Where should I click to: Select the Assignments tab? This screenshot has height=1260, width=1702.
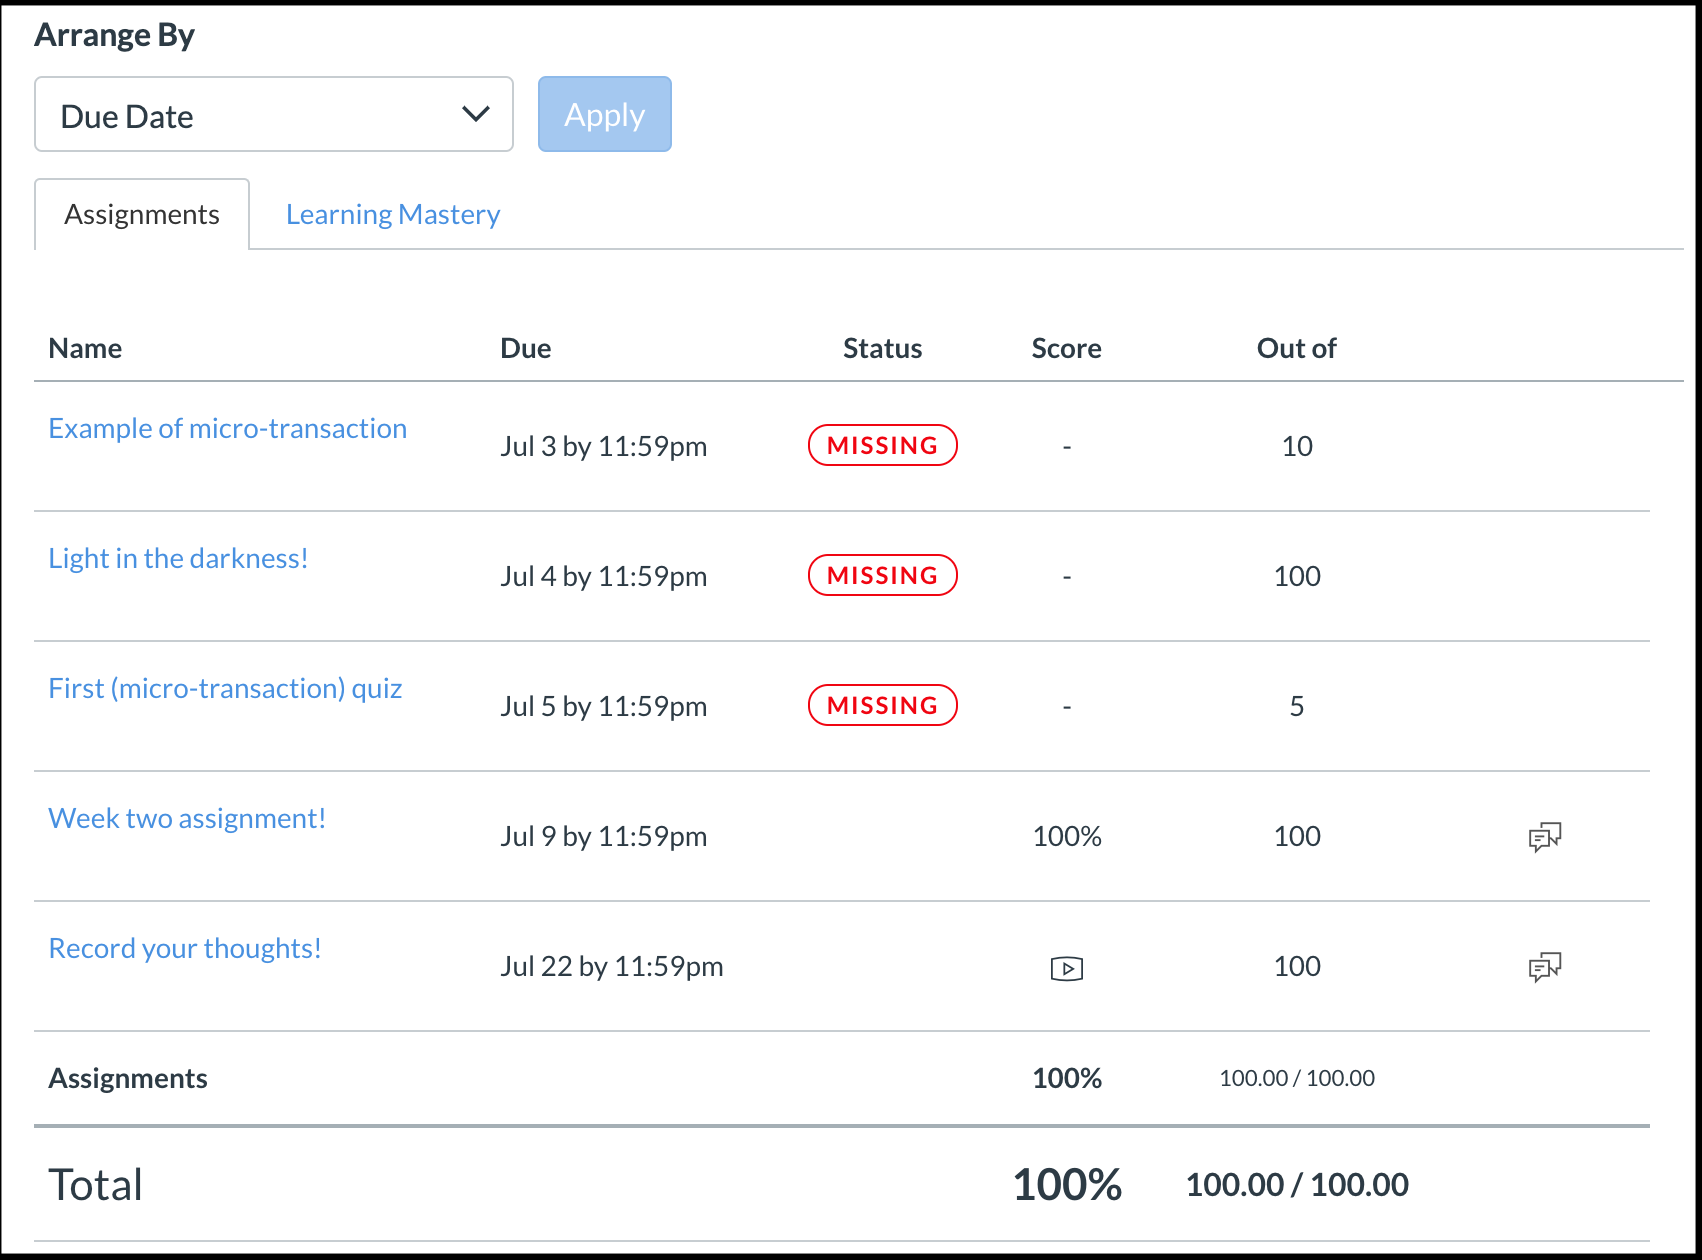pyautogui.click(x=142, y=214)
